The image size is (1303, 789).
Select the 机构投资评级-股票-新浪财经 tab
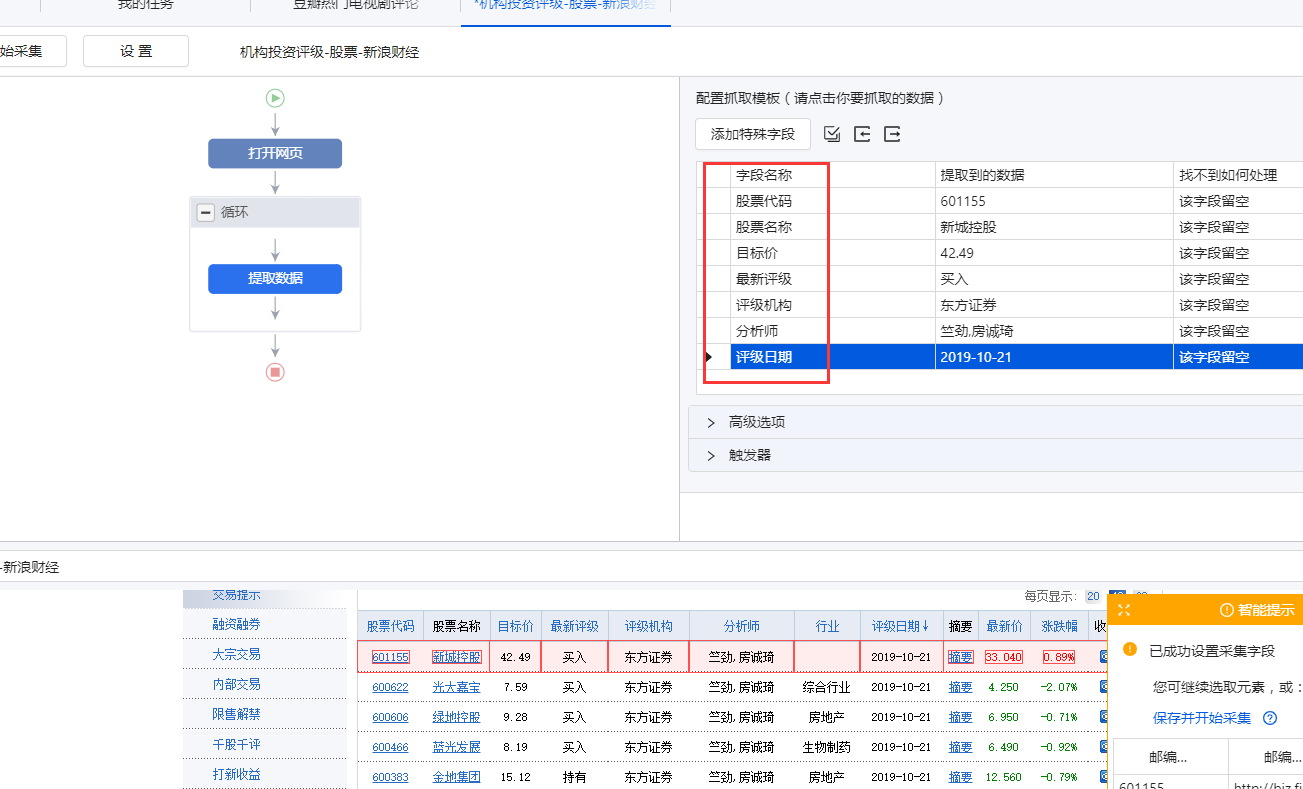tap(565, 5)
